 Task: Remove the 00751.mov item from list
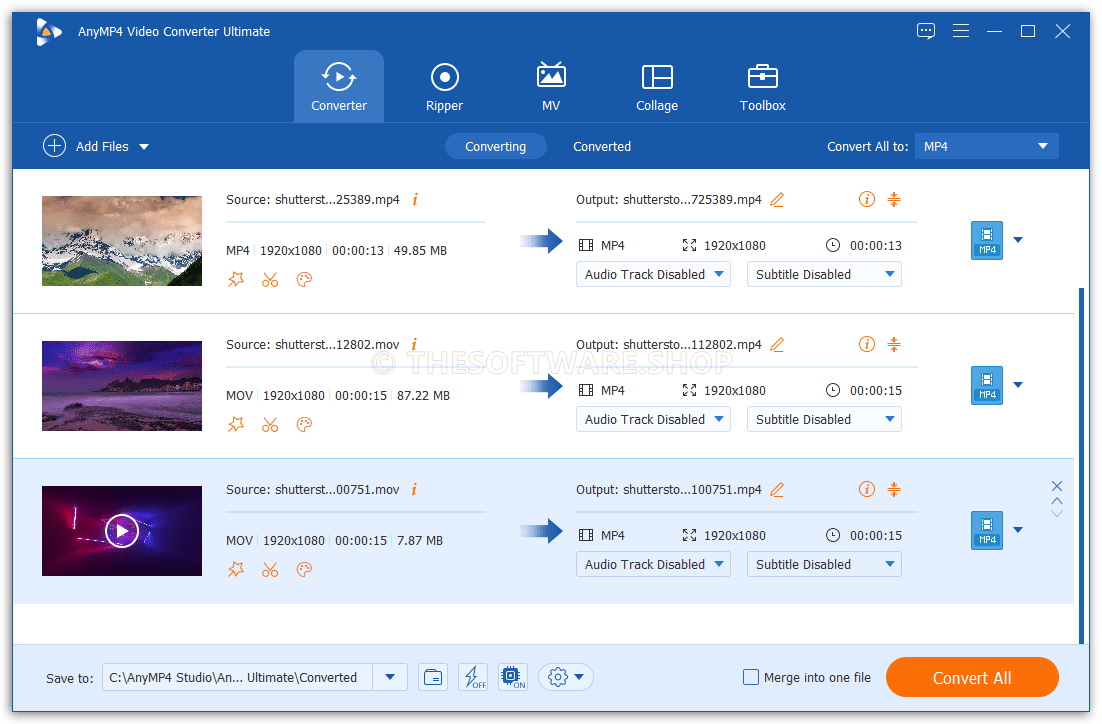point(1056,486)
